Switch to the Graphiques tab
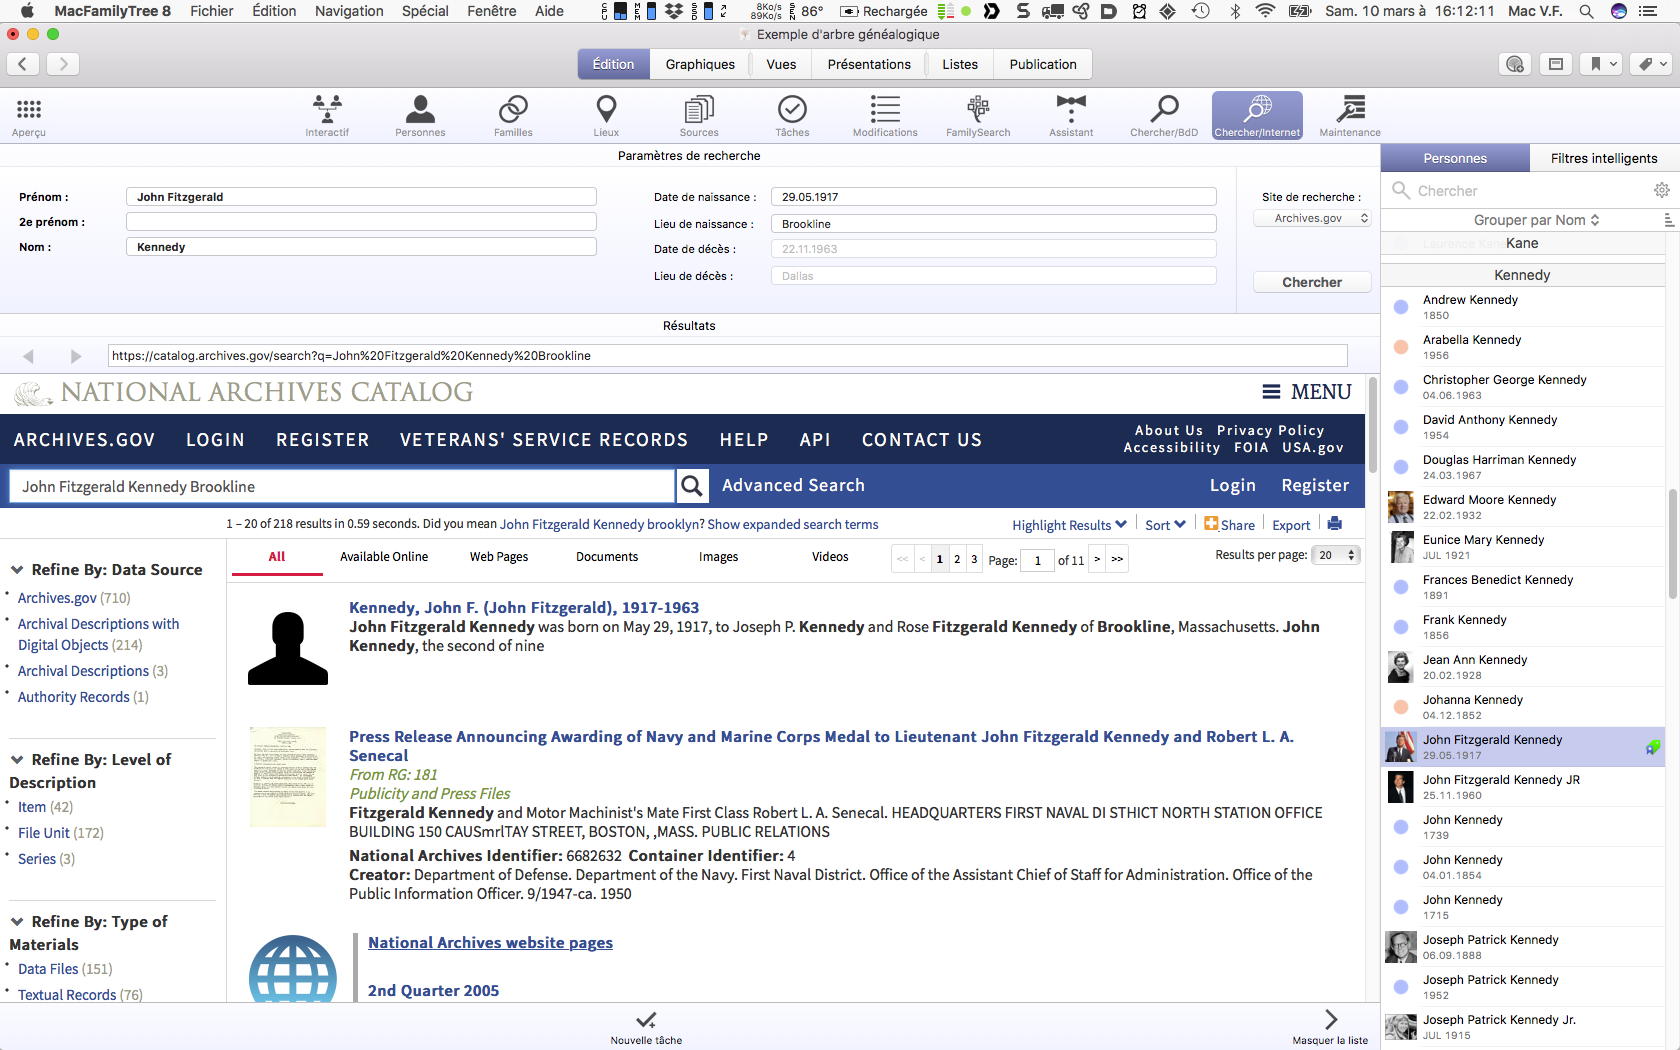The width and height of the screenshot is (1680, 1050). (700, 64)
